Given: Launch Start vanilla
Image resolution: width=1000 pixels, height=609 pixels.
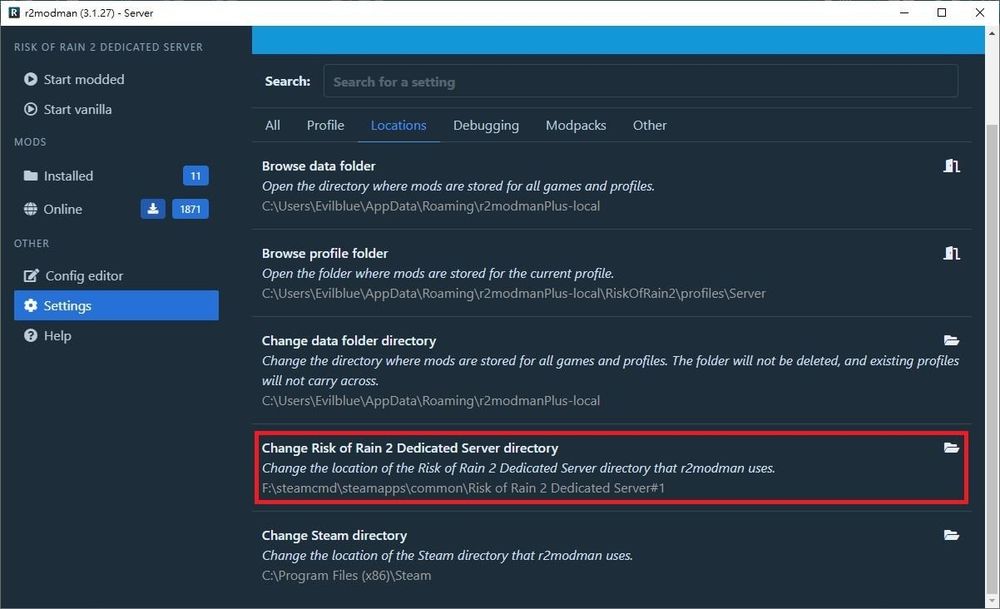Looking at the screenshot, I should pyautogui.click(x=77, y=109).
